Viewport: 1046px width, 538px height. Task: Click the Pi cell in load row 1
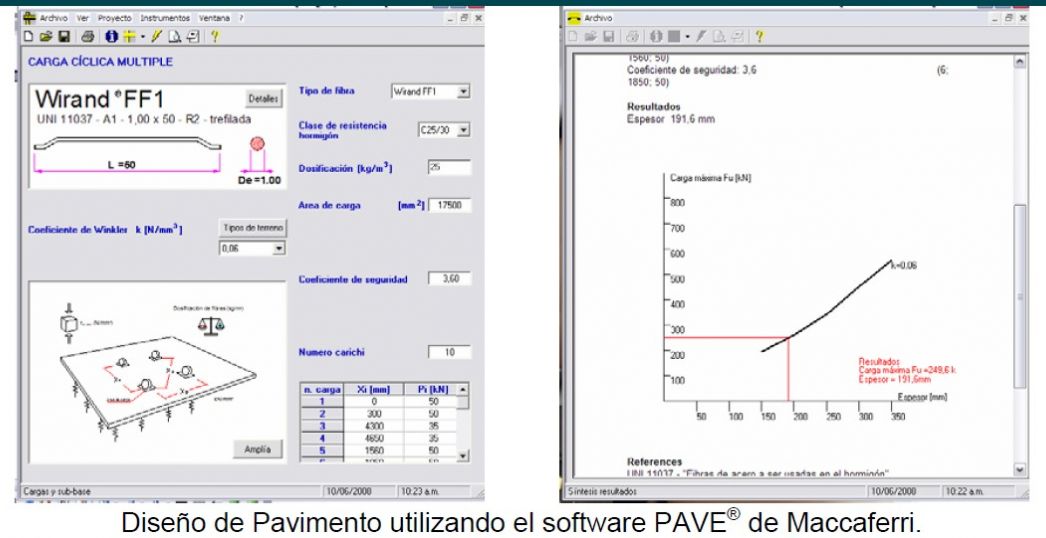pos(432,402)
